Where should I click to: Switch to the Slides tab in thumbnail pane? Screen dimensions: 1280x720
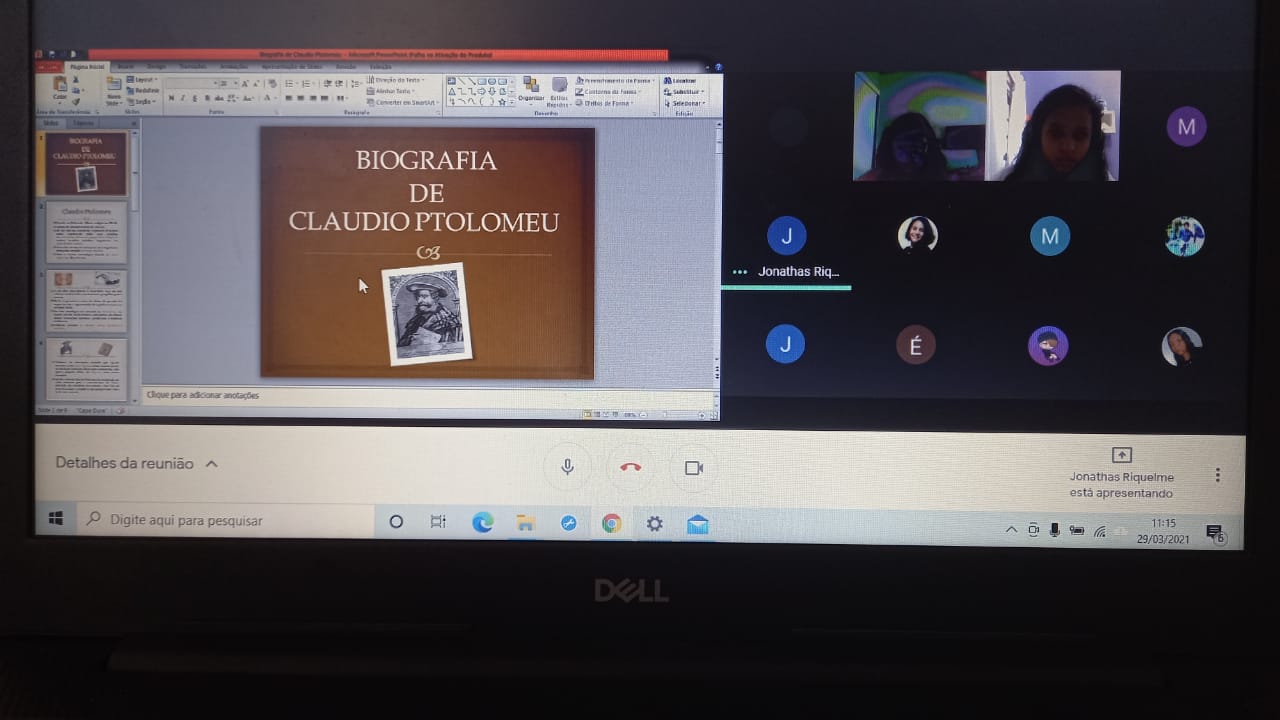click(x=51, y=123)
